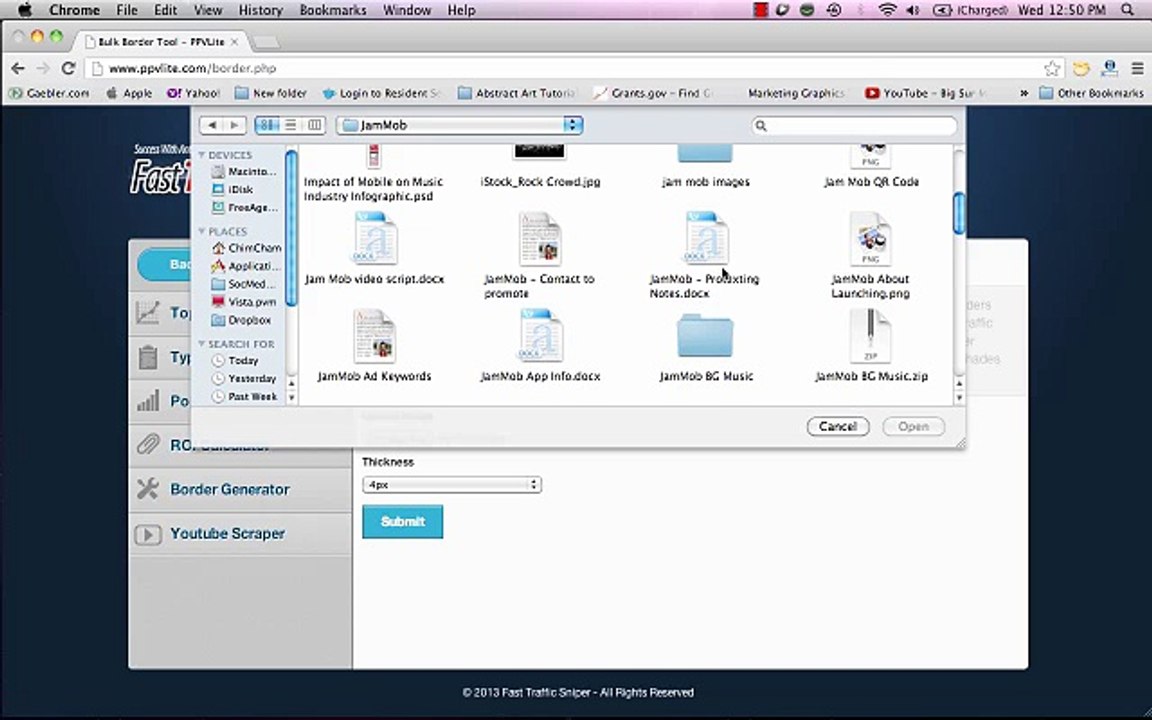Screen dimensions: 1152x720
Task: Open the Bookmarks menu
Action: (333, 10)
